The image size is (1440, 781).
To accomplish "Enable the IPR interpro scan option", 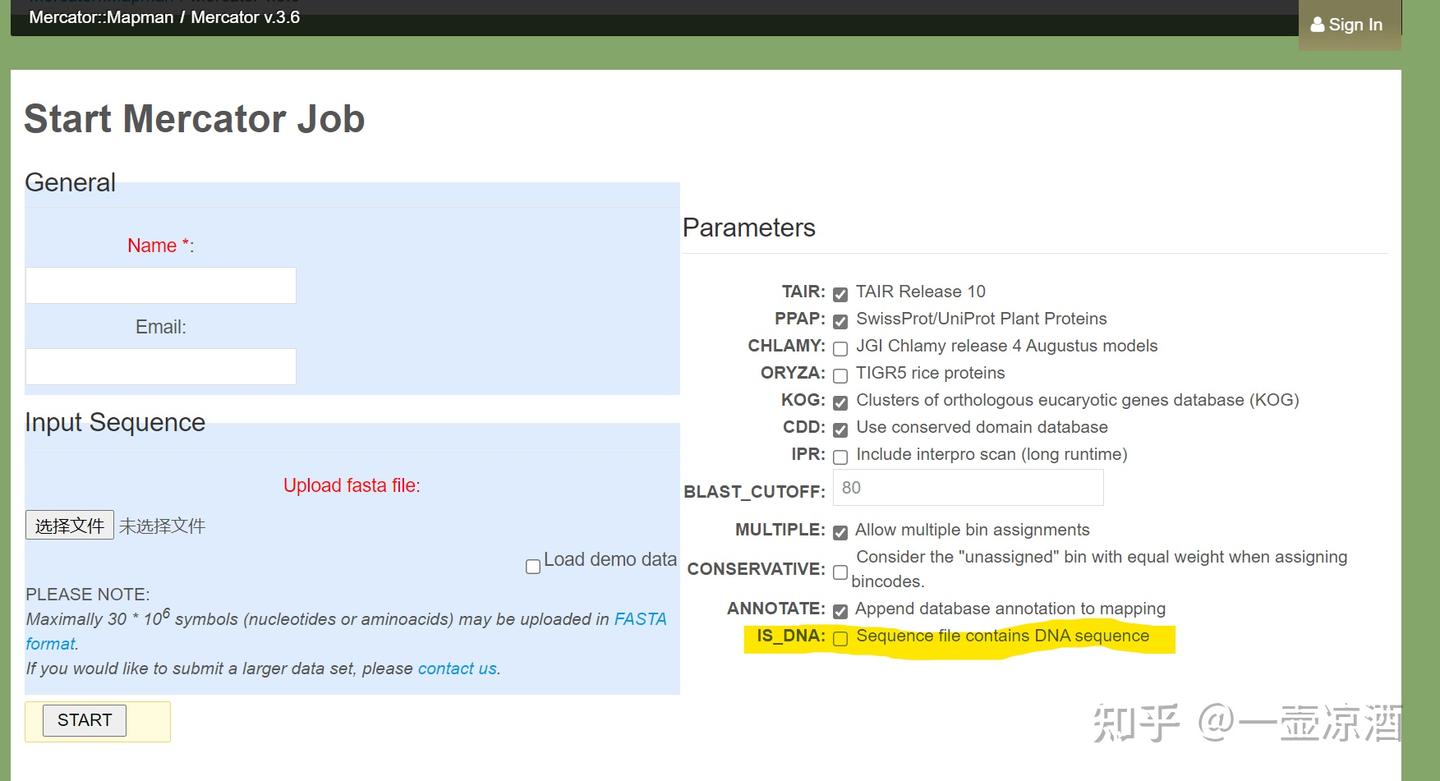I will coord(840,457).
